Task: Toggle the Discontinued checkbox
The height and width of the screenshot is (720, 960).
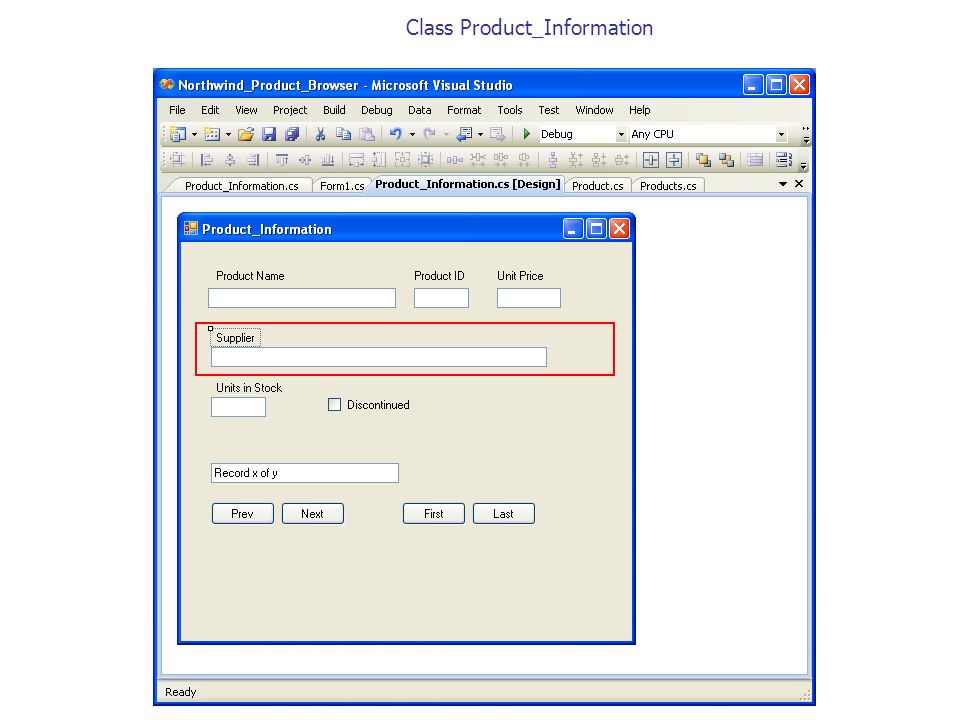Action: coord(334,405)
